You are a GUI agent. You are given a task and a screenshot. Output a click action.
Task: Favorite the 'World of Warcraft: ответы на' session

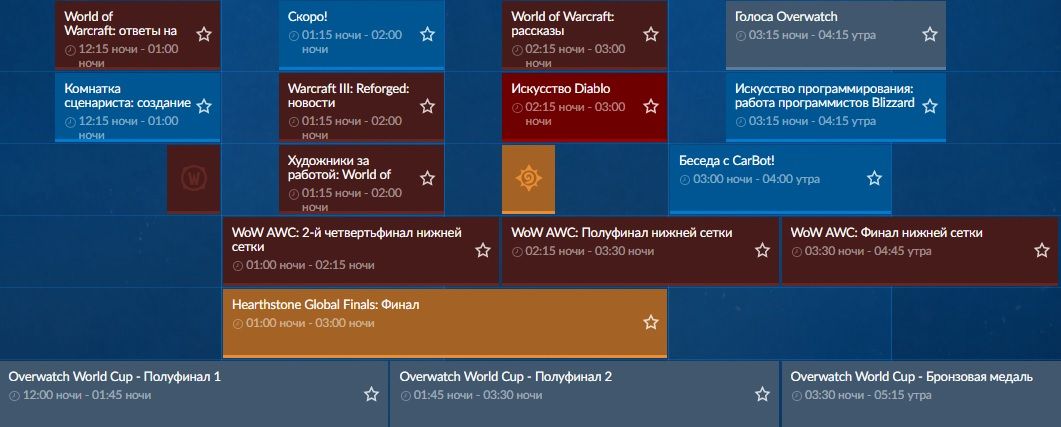204,35
